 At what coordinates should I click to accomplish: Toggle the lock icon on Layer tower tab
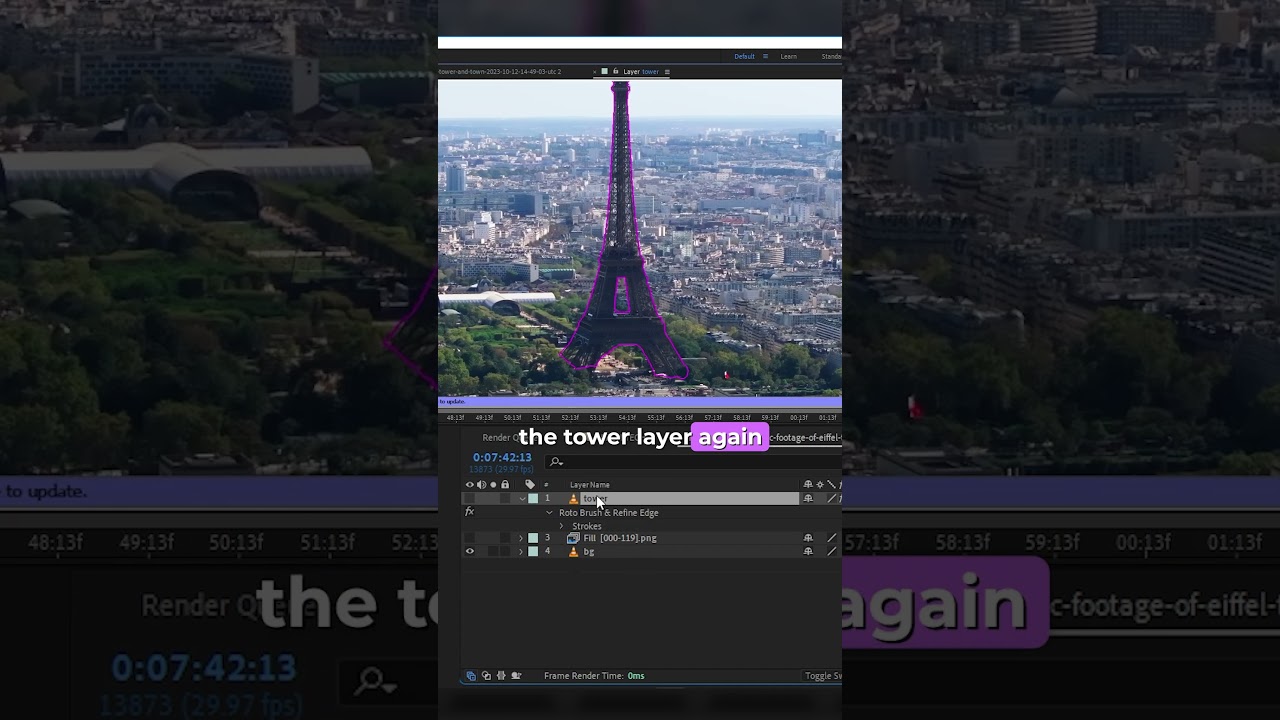(x=615, y=72)
